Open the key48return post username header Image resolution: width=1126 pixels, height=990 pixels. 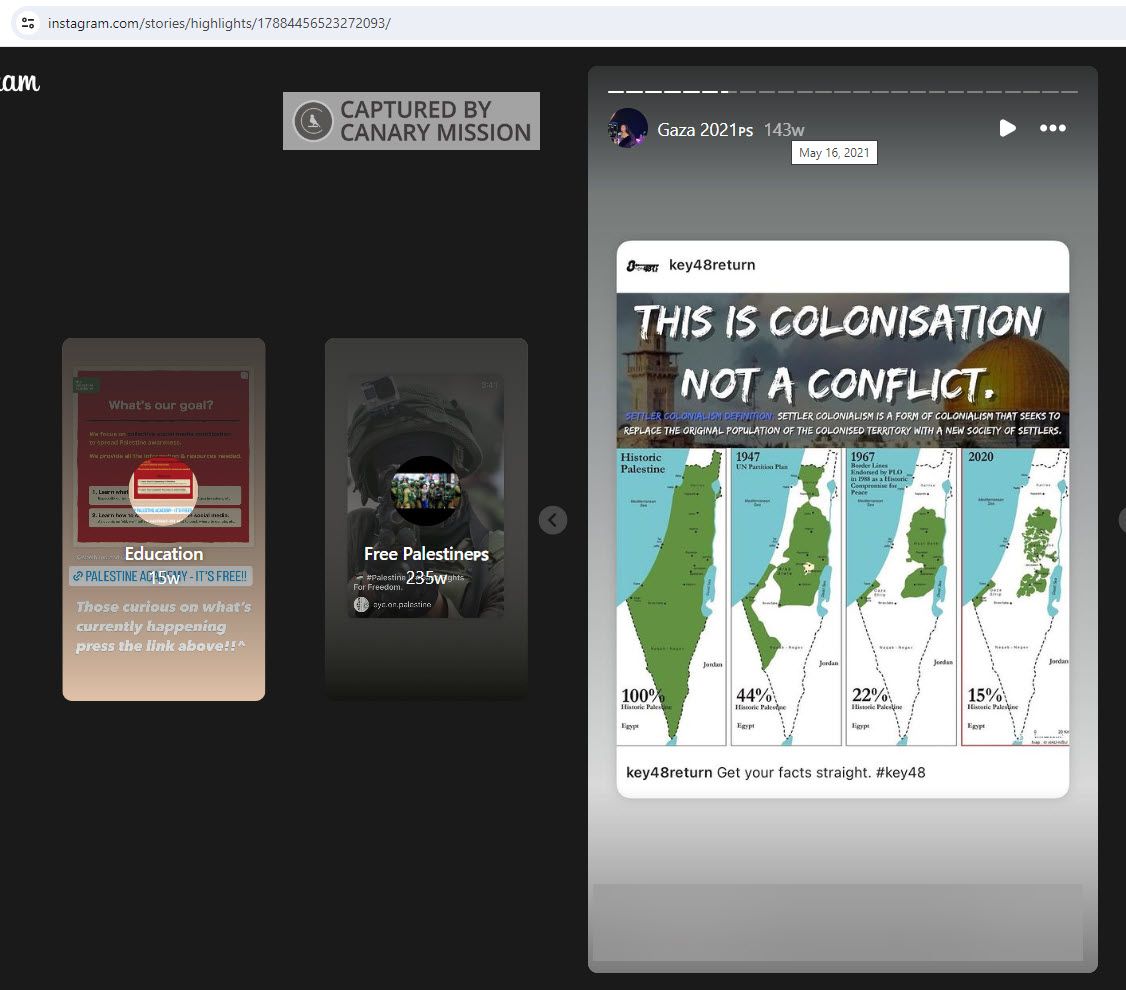712,265
